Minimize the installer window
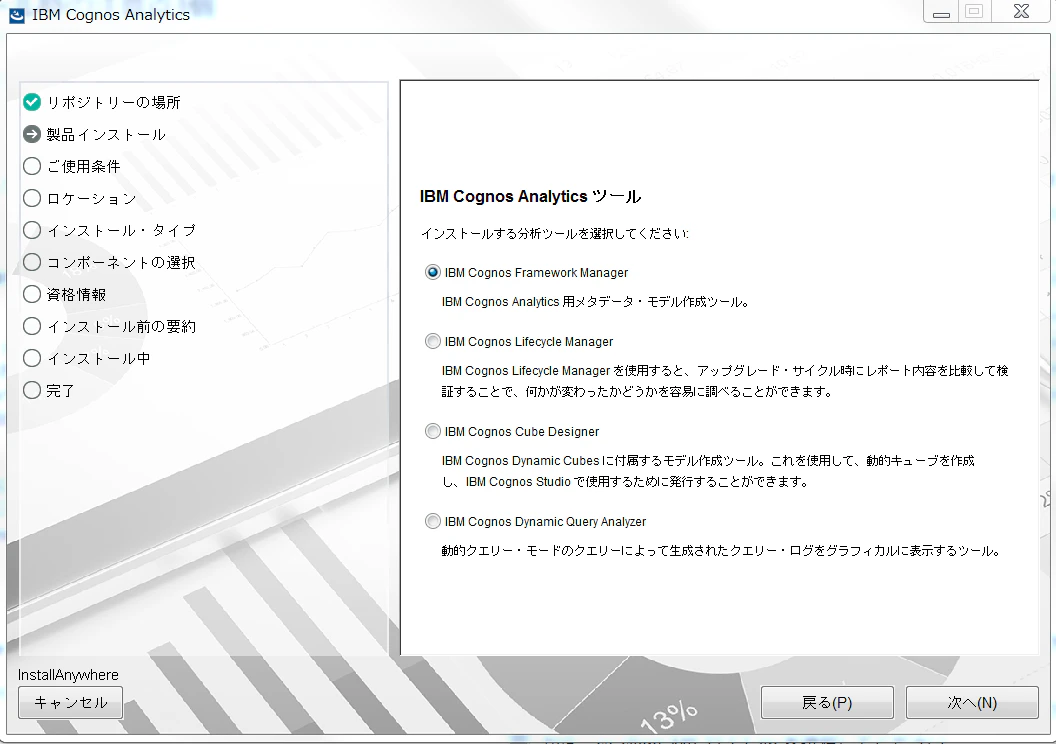Image resolution: width=1056 pixels, height=744 pixels. point(942,12)
